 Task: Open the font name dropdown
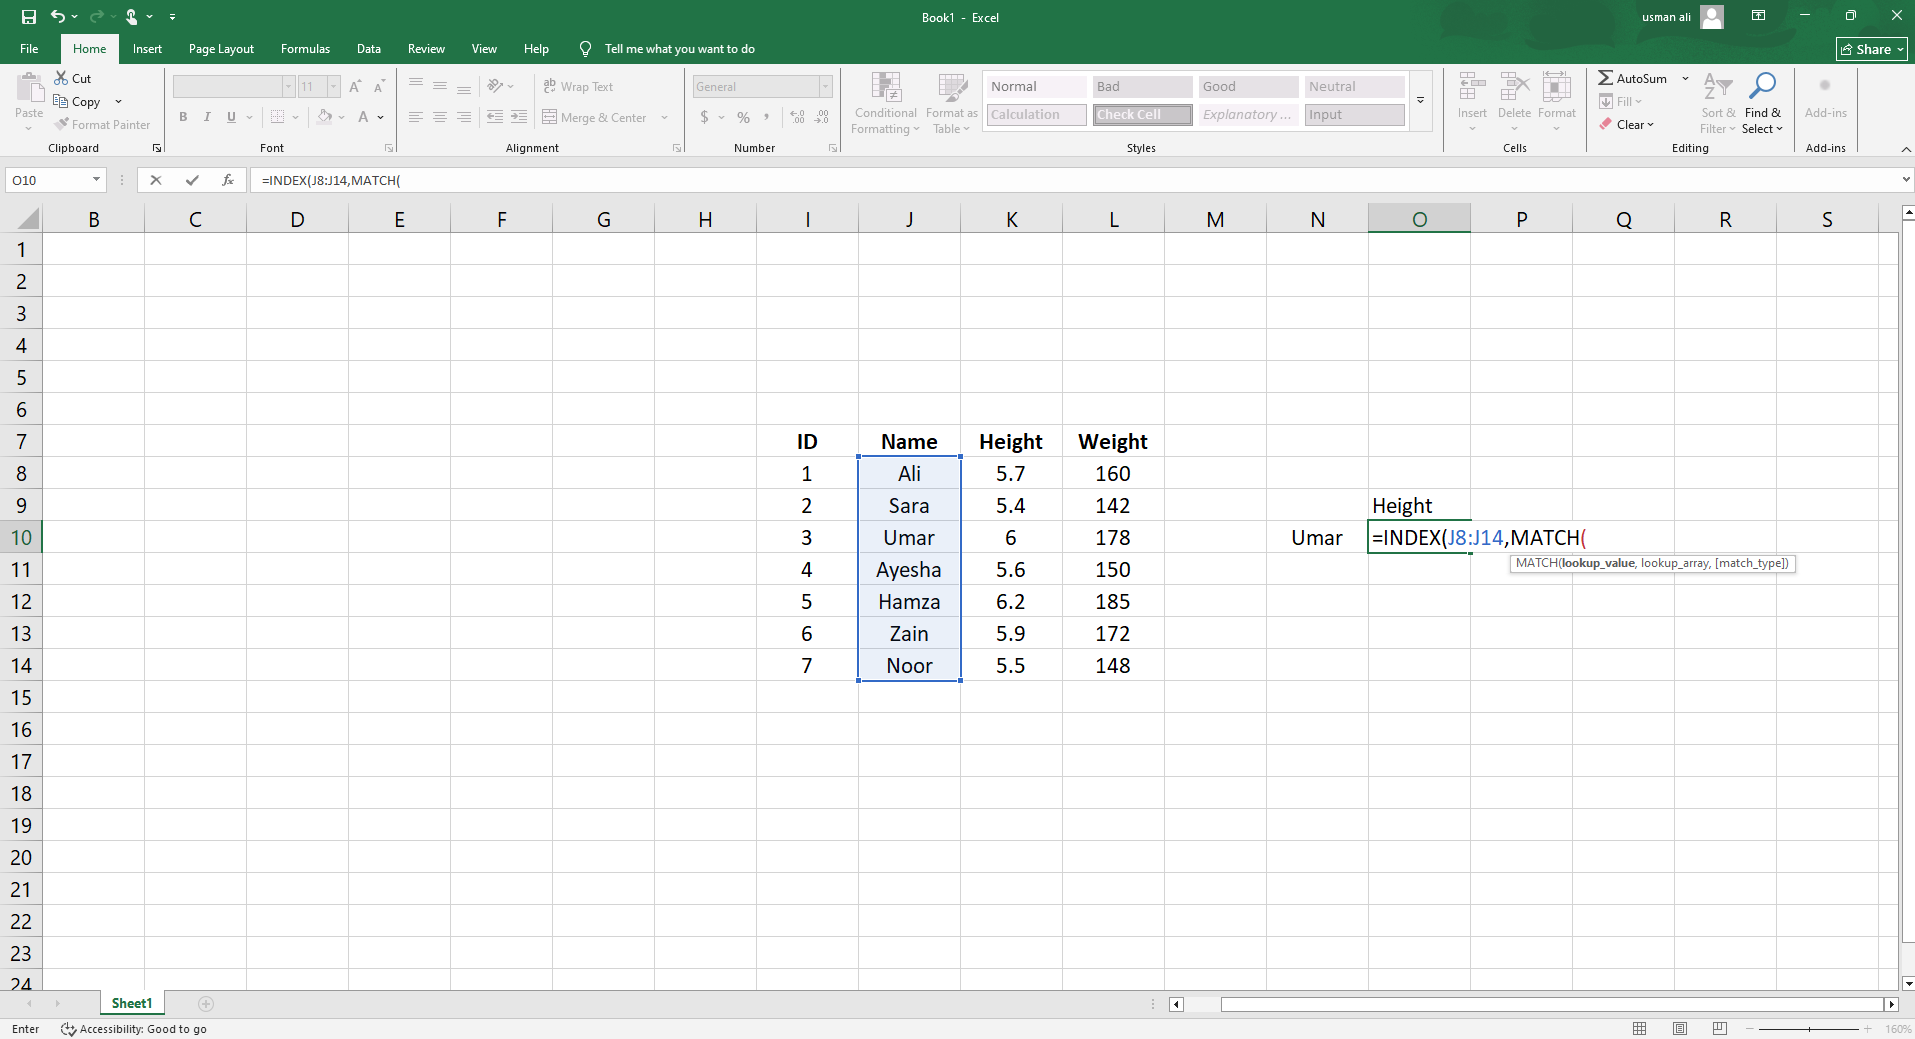(288, 87)
